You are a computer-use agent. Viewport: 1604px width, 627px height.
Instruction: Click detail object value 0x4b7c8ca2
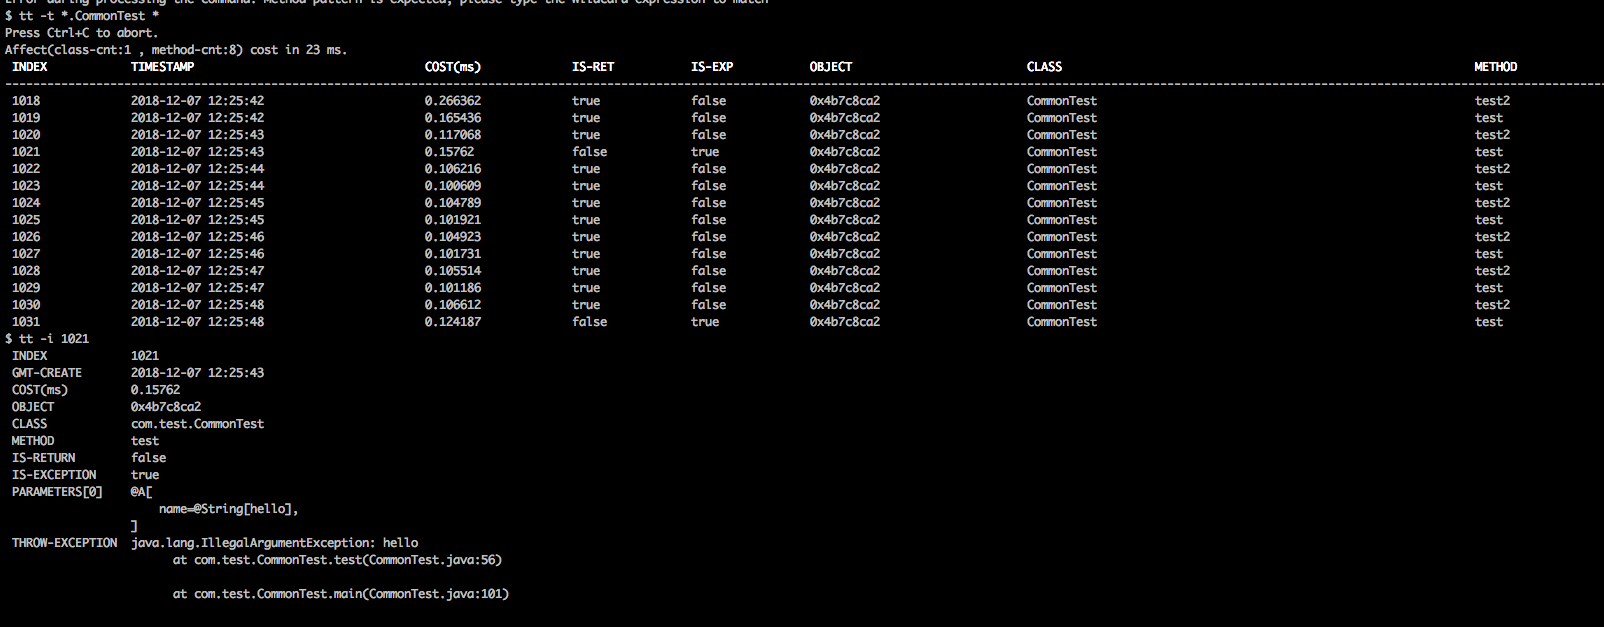click(x=166, y=407)
